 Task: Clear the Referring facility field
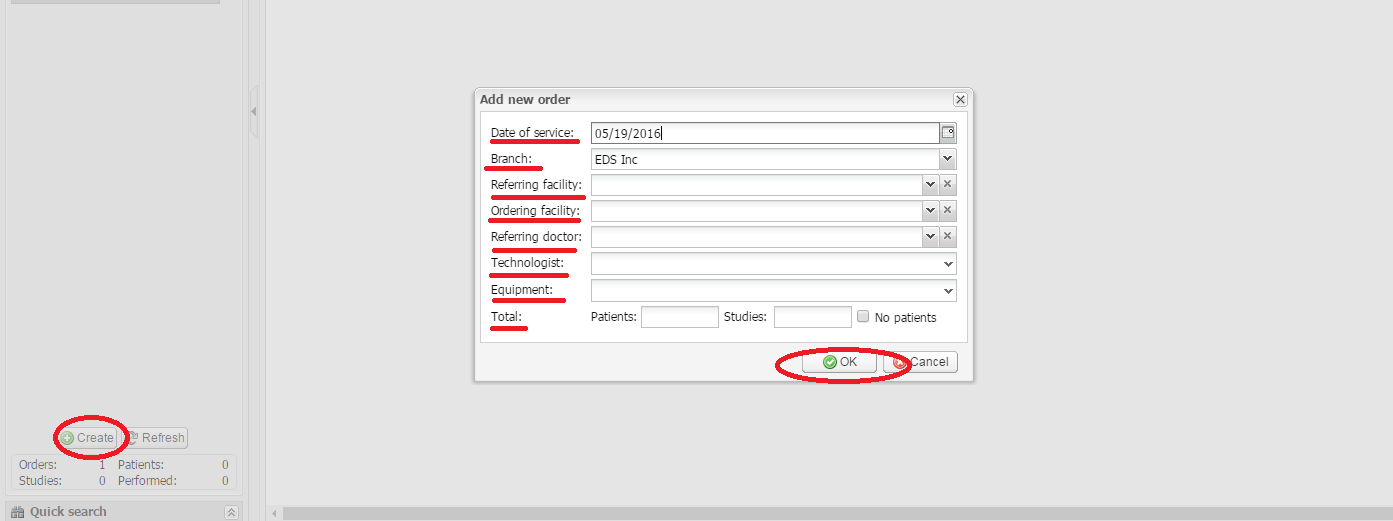pyautogui.click(x=948, y=184)
